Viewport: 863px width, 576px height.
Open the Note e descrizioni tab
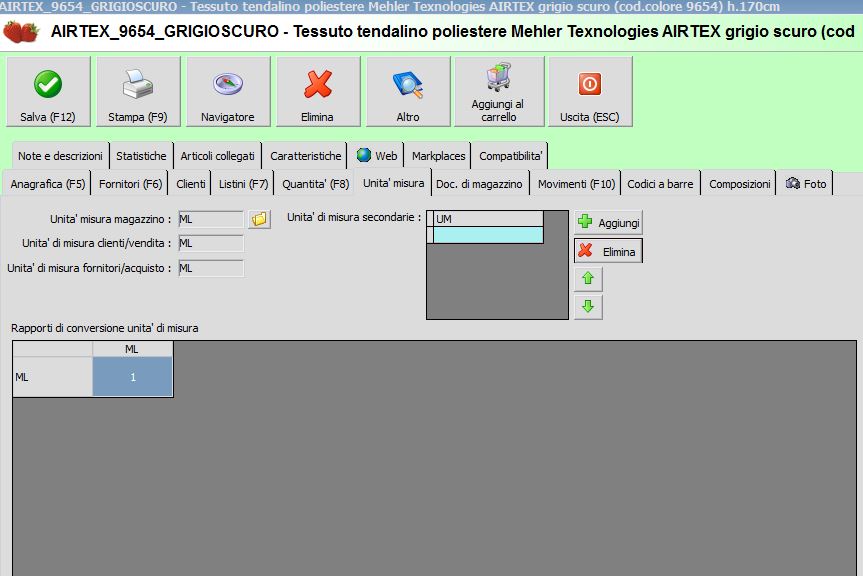pos(60,156)
